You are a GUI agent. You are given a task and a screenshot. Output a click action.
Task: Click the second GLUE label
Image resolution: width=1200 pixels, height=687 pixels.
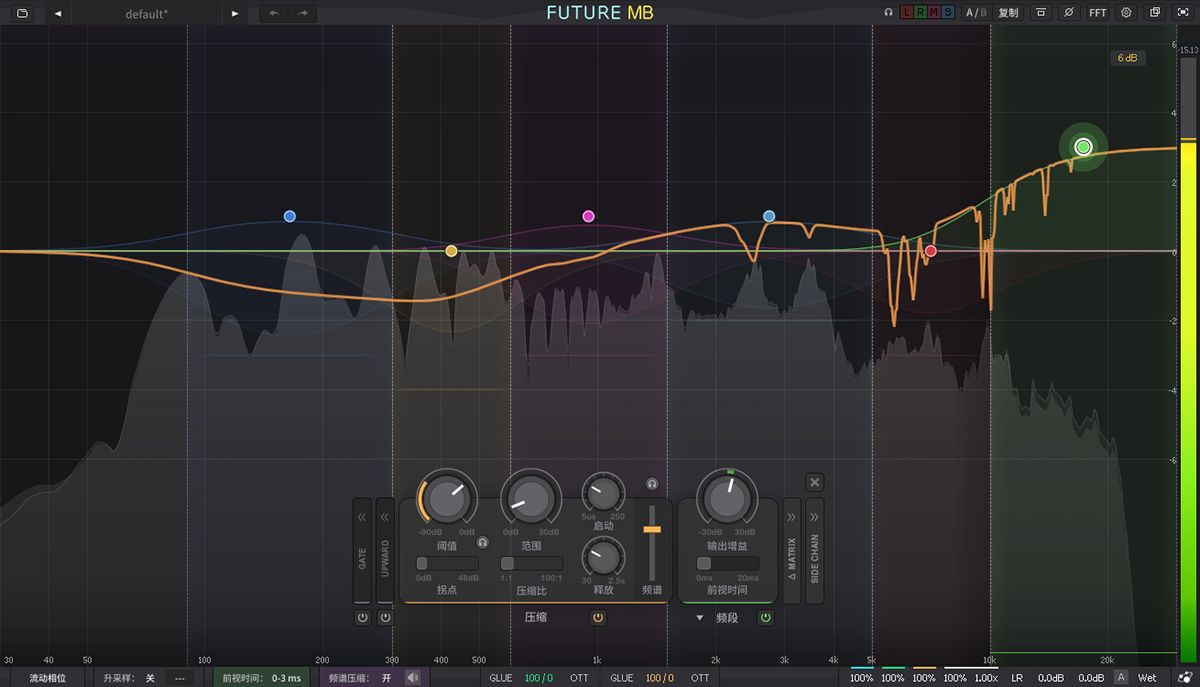(622, 678)
